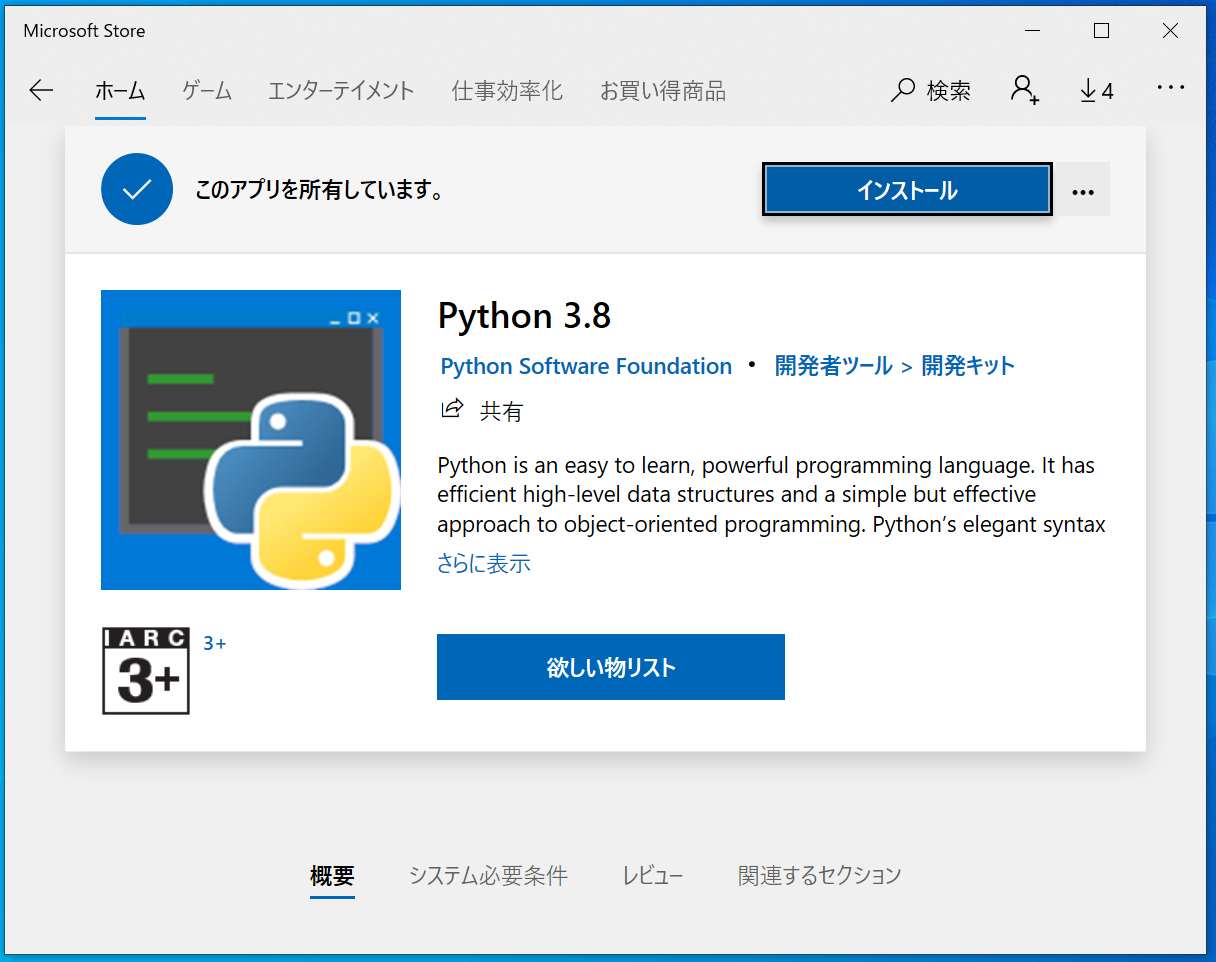Click the IARC 3+ rating badge
This screenshot has width=1216, height=962.
point(146,670)
